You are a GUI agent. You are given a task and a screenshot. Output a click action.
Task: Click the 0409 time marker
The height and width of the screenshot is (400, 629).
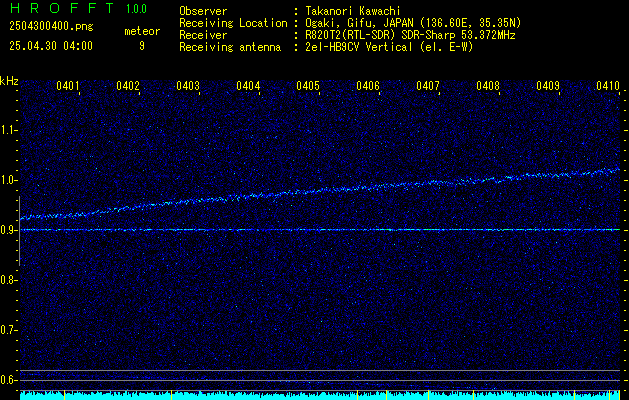pos(548,86)
